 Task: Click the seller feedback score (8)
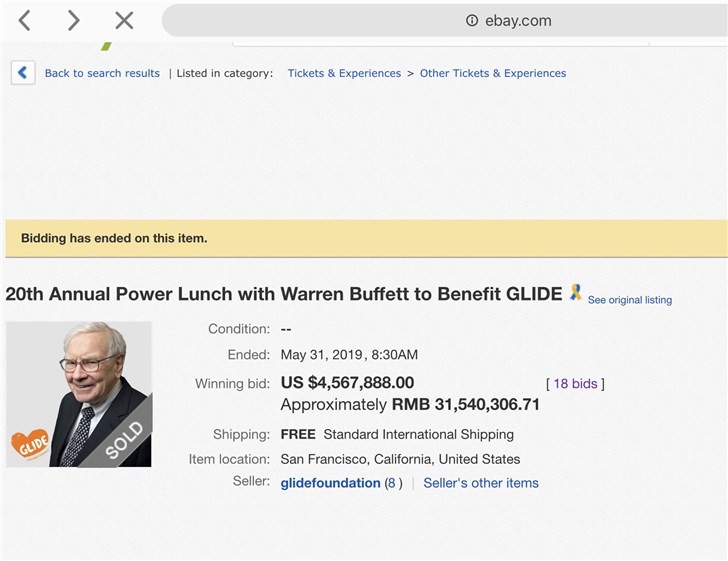point(393,483)
